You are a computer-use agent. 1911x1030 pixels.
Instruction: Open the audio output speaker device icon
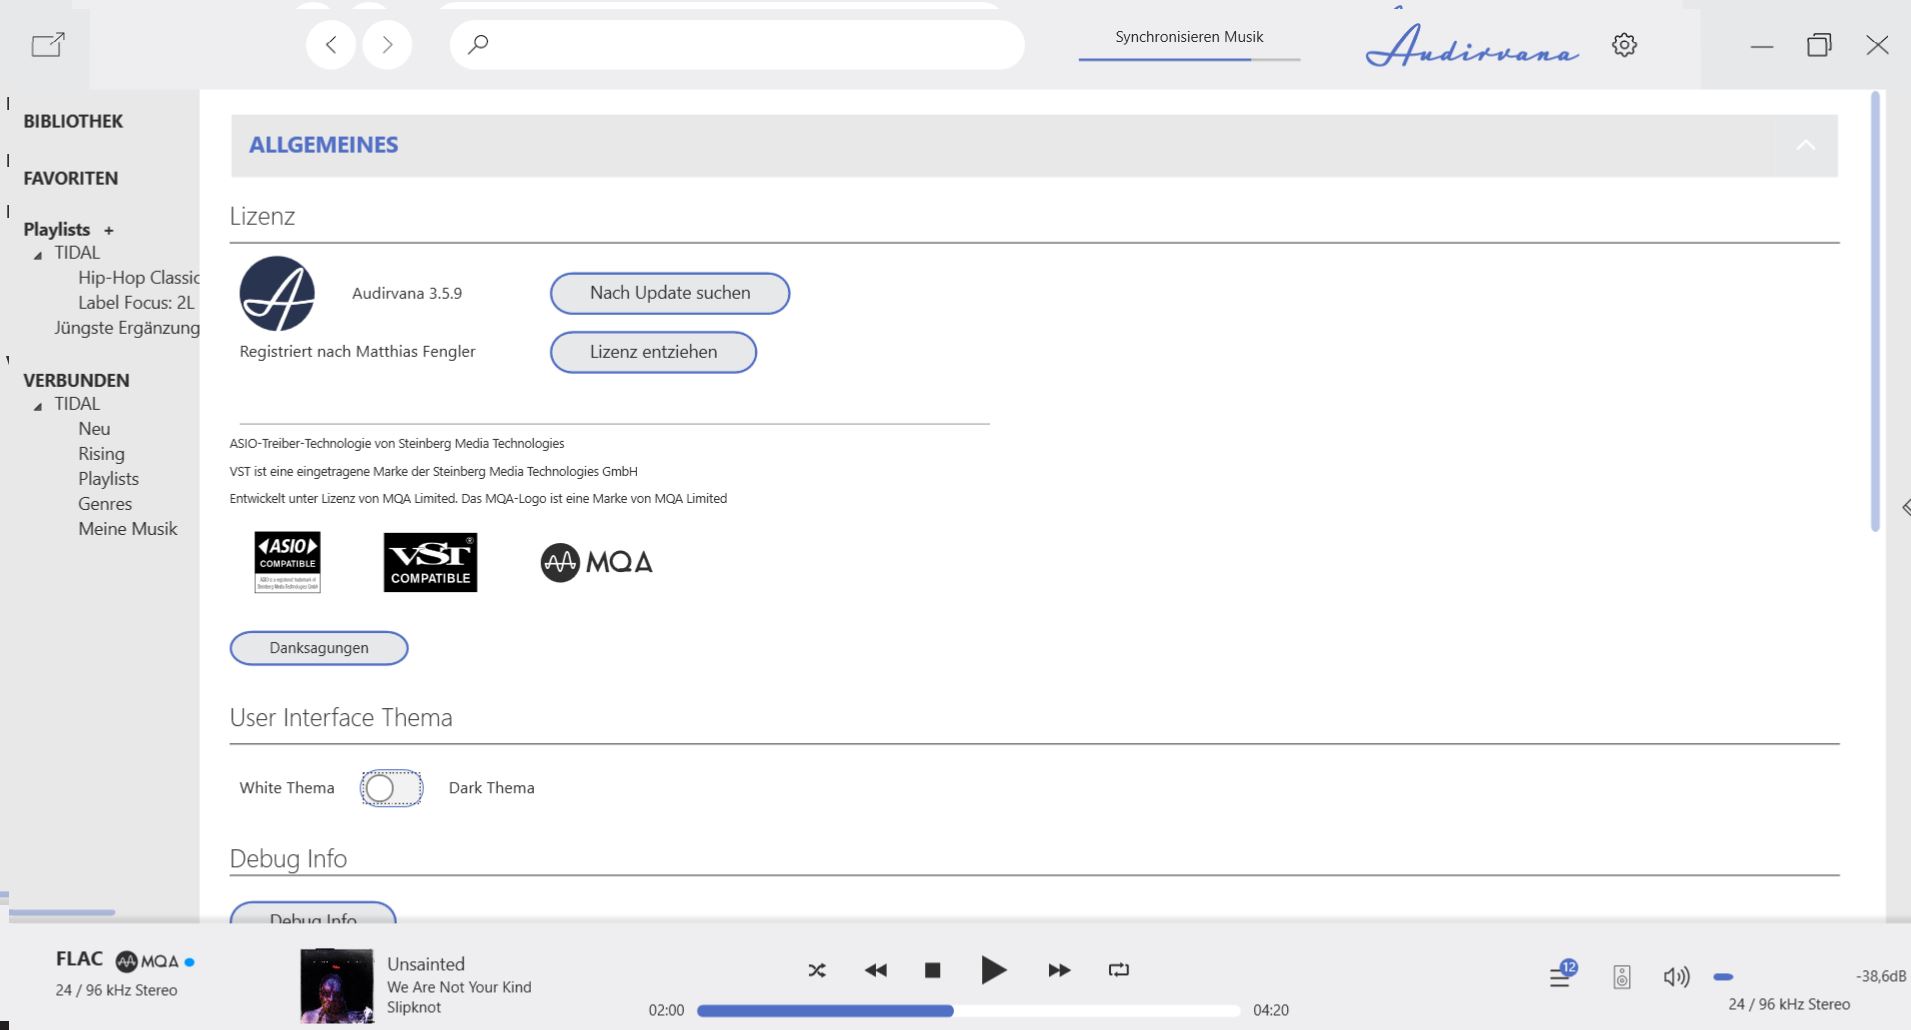[x=1622, y=977]
